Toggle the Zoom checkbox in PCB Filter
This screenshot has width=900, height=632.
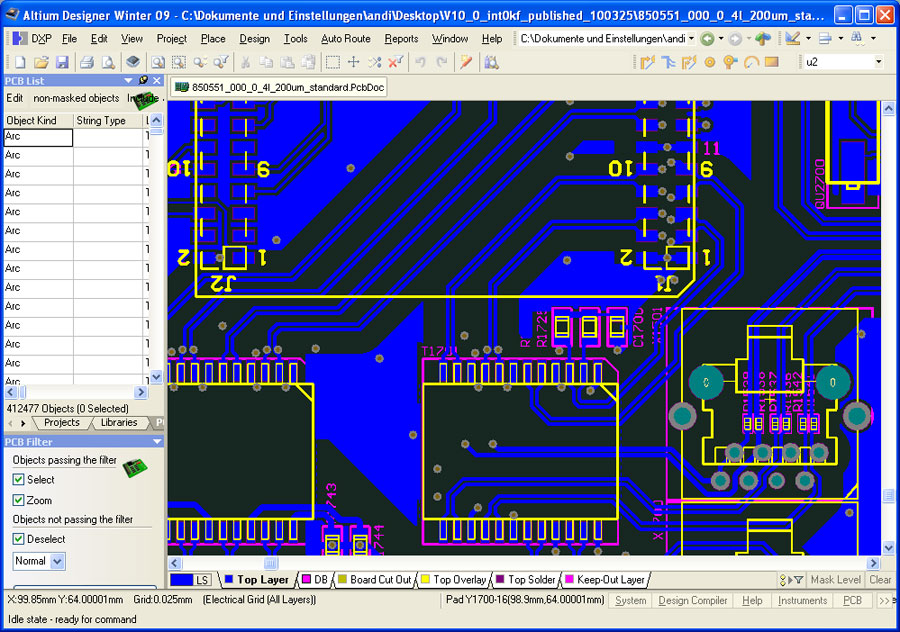click(18, 500)
